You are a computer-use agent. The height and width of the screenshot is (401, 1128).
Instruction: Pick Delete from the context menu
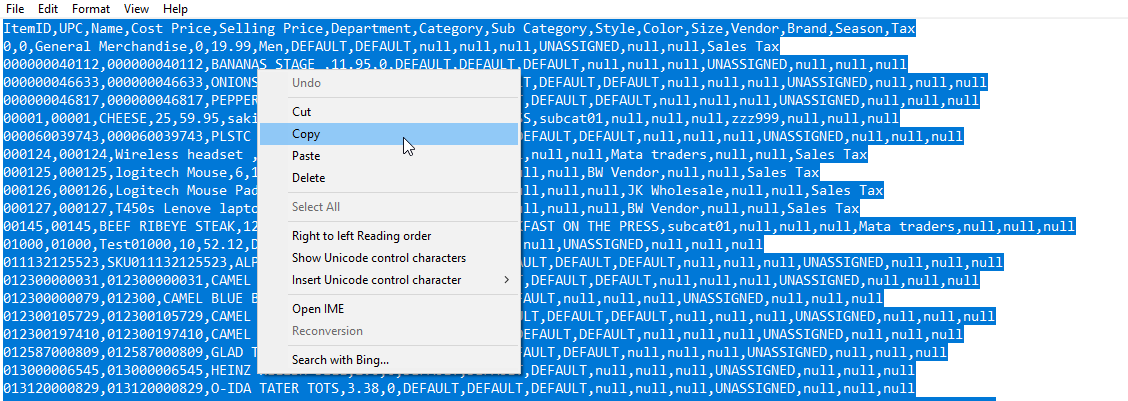pyautogui.click(x=308, y=178)
